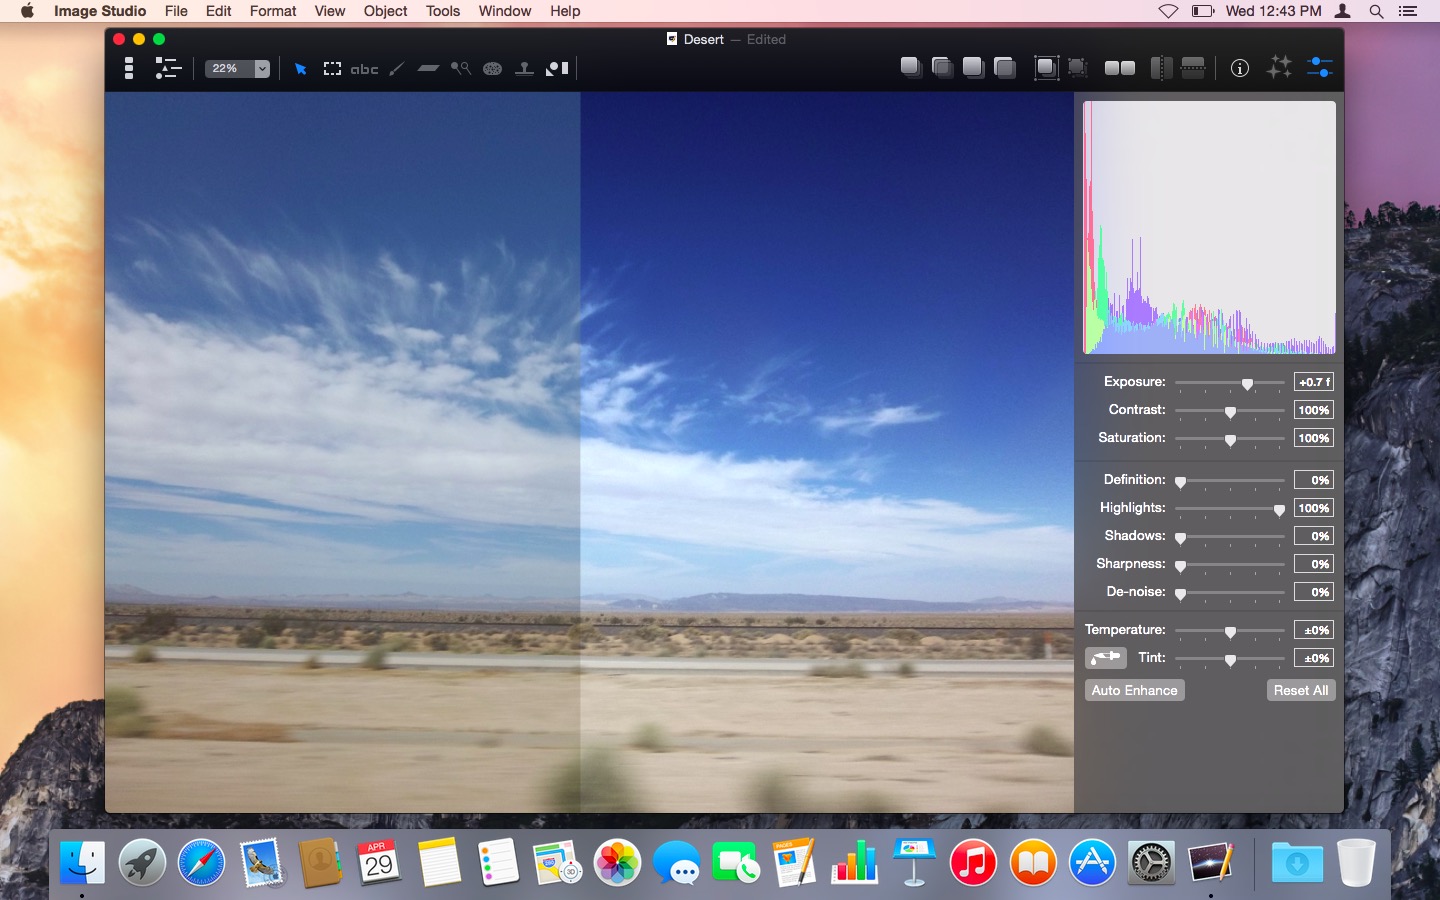Select the stamp clone tool
The image size is (1440, 900).
point(524,69)
